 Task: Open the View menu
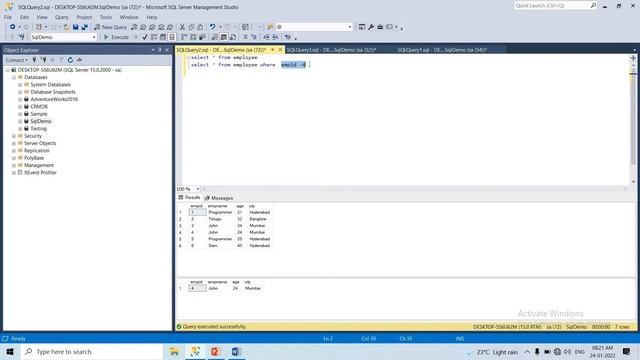click(42, 17)
